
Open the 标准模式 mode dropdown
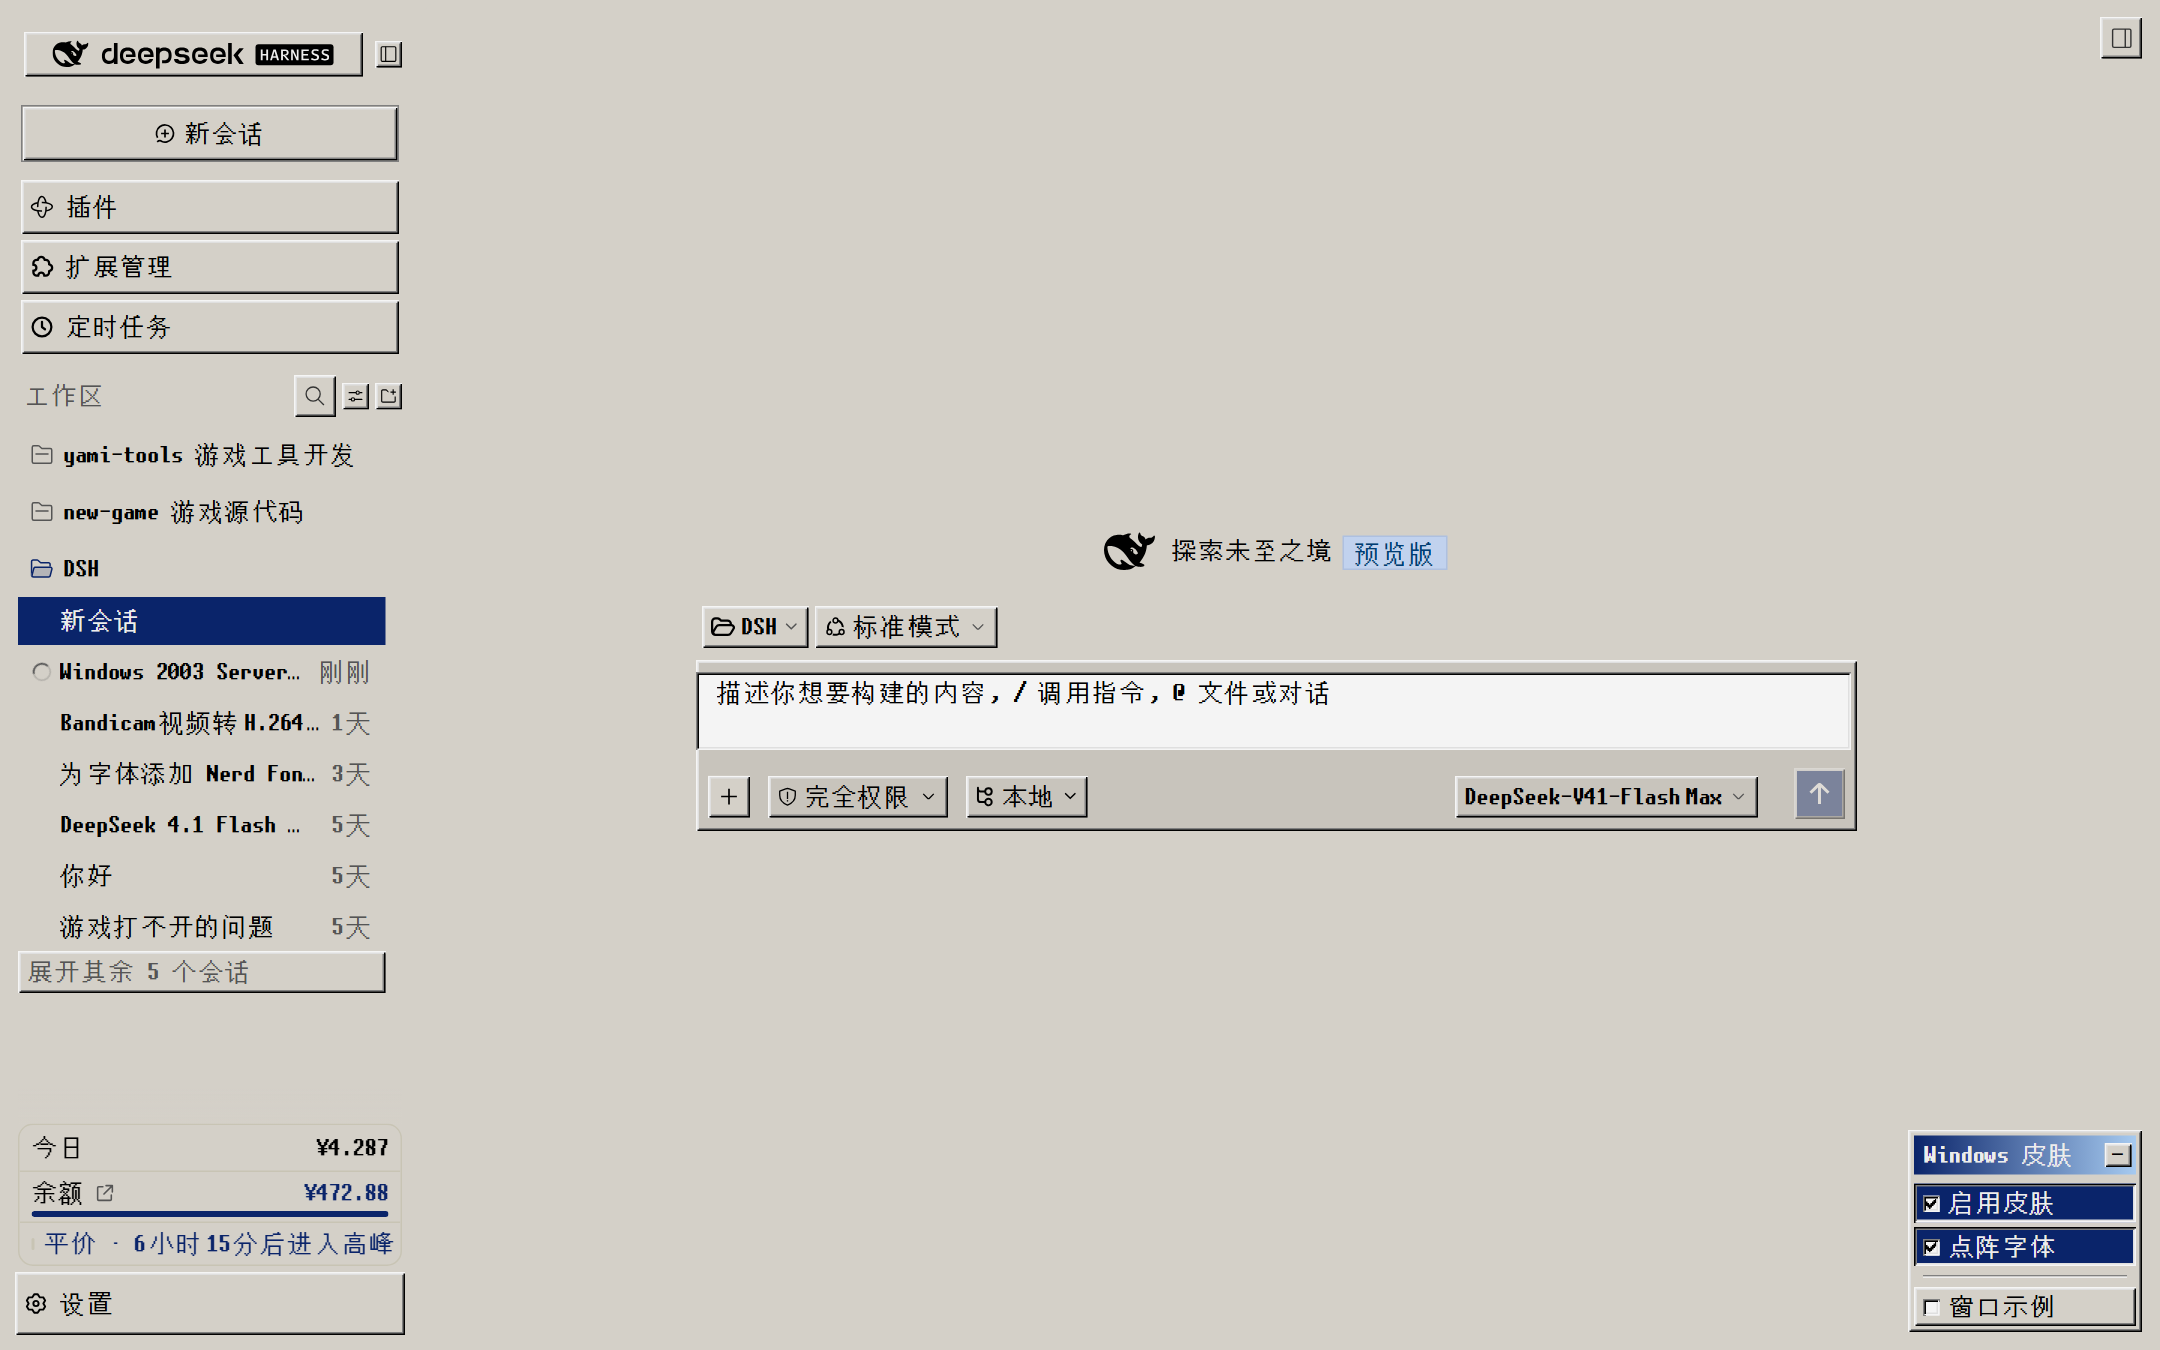point(906,627)
